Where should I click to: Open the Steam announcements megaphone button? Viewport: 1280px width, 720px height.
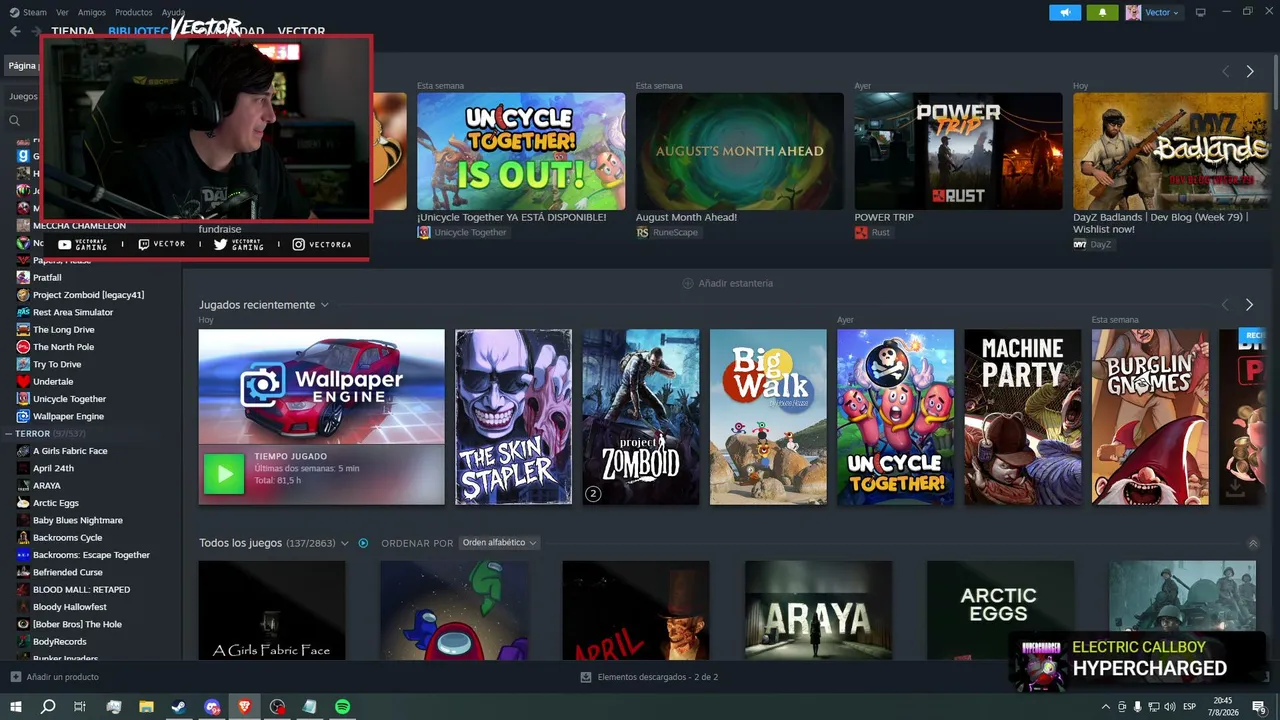1065,12
